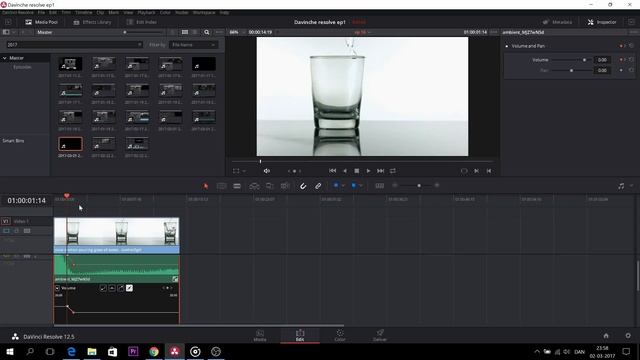Click the audio clip curve editor icon
The height and width of the screenshot is (360, 640).
[175, 279]
